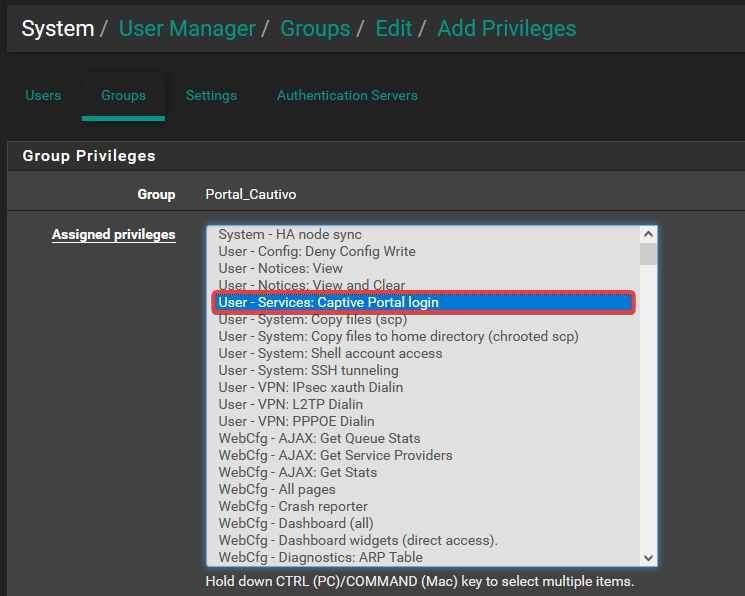The image size is (745, 596).
Task: Open the Users tab
Action: pyautogui.click(x=43, y=96)
